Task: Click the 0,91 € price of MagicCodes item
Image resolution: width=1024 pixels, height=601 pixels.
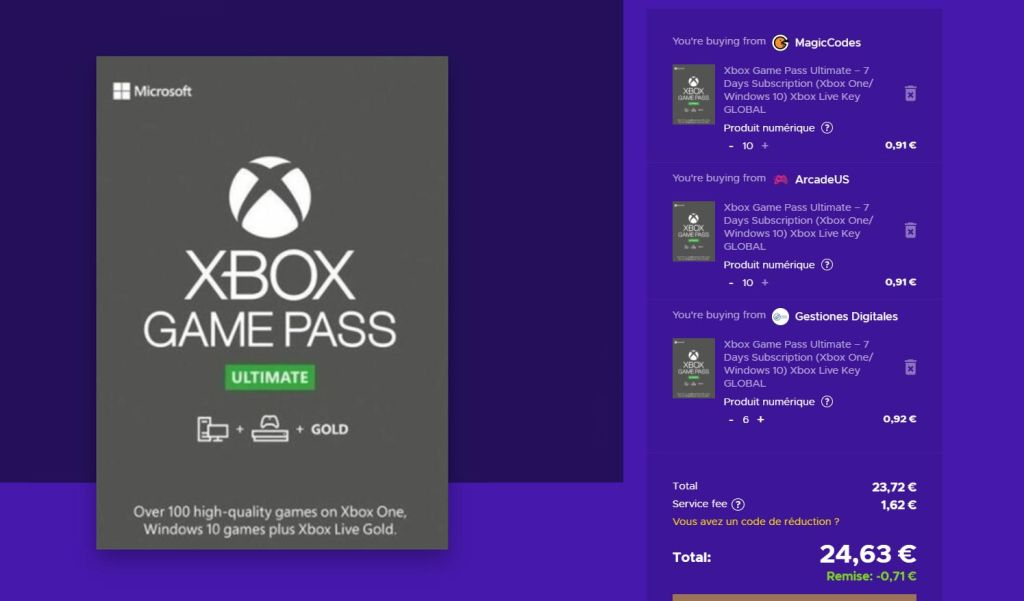Action: click(x=901, y=145)
